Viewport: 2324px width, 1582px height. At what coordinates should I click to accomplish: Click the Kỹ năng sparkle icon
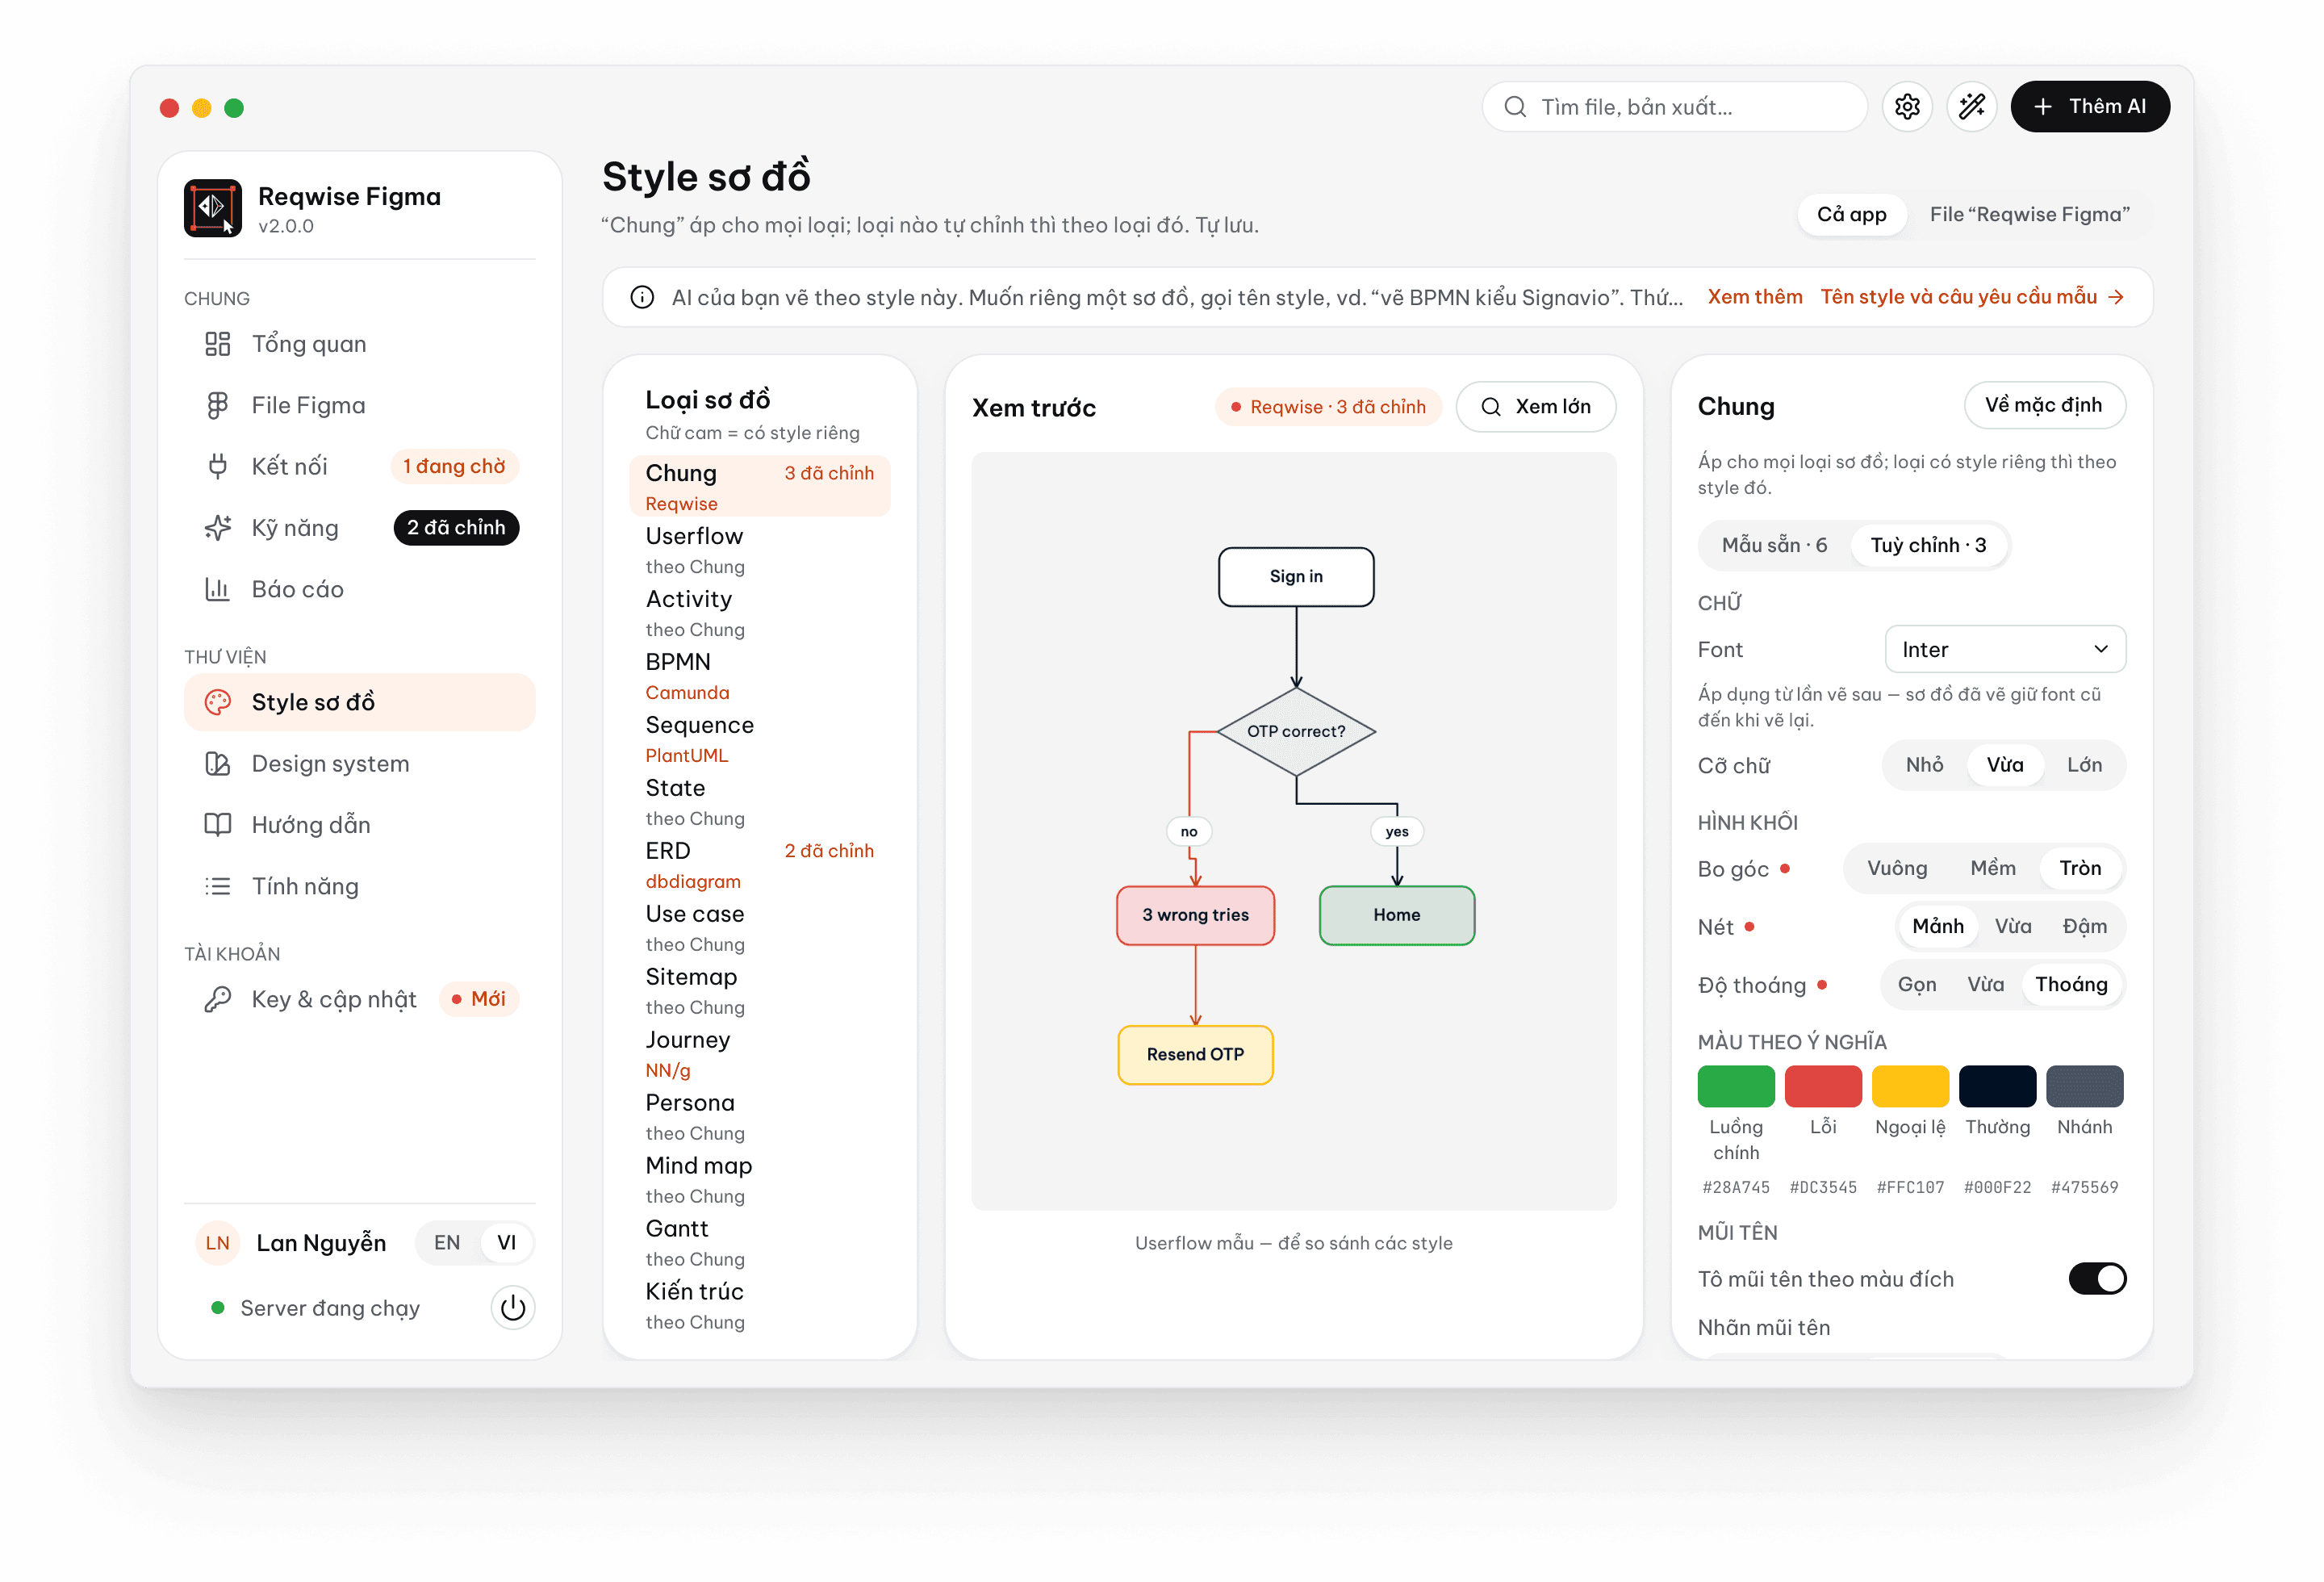pyautogui.click(x=218, y=528)
